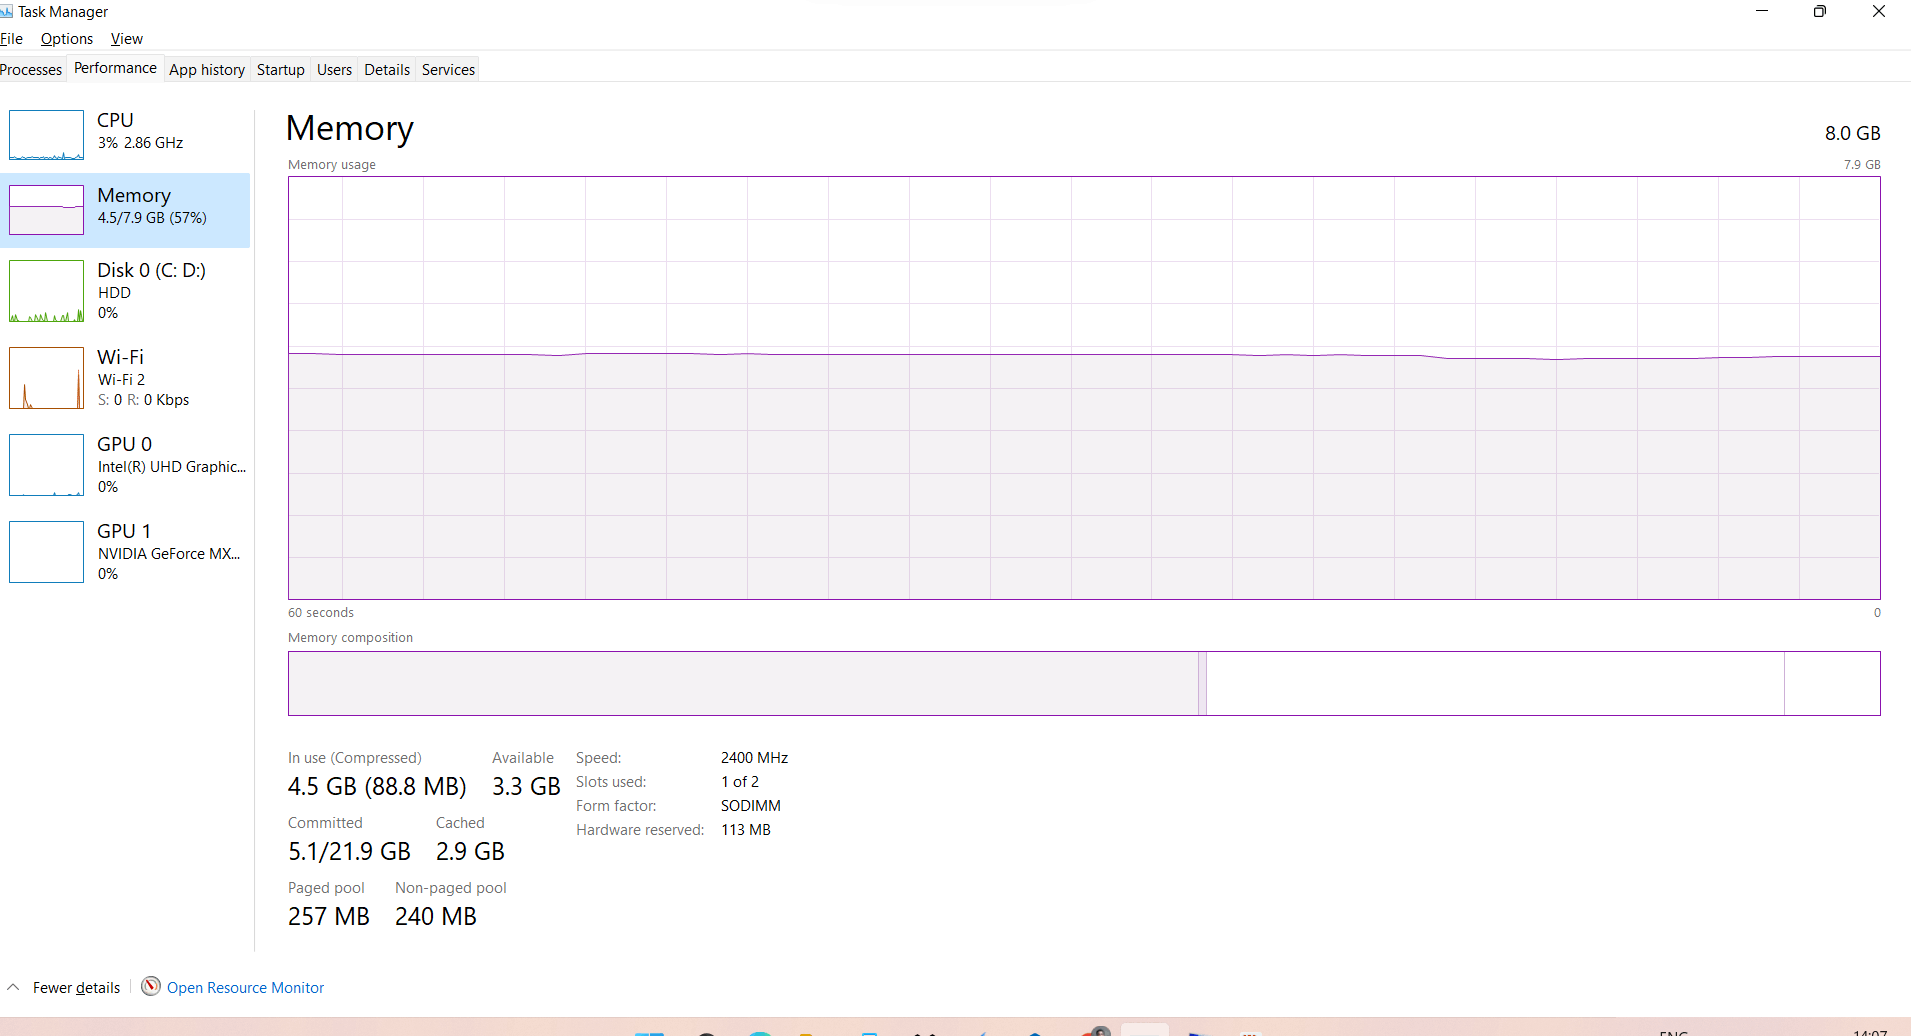The height and width of the screenshot is (1036, 1911).
Task: Minimize the Task Manager window
Action: (x=1762, y=11)
